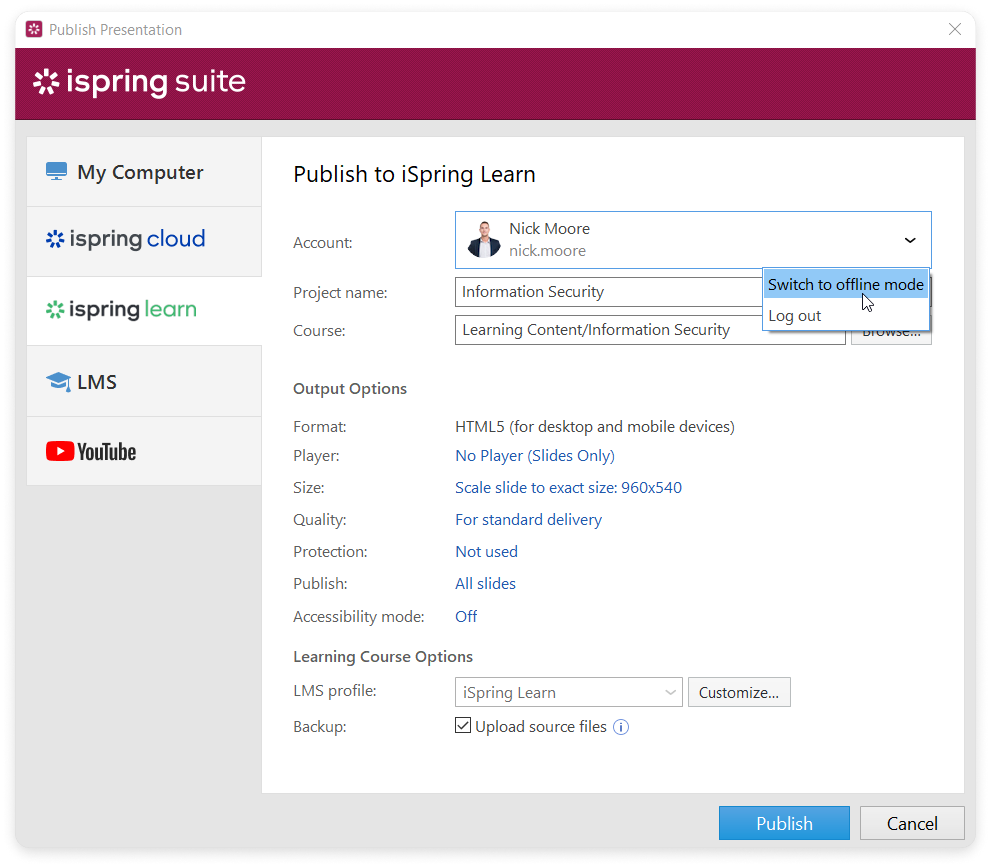This screenshot has height=867, width=991.
Task: Open the My Computer publishing tab
Action: 144,172
